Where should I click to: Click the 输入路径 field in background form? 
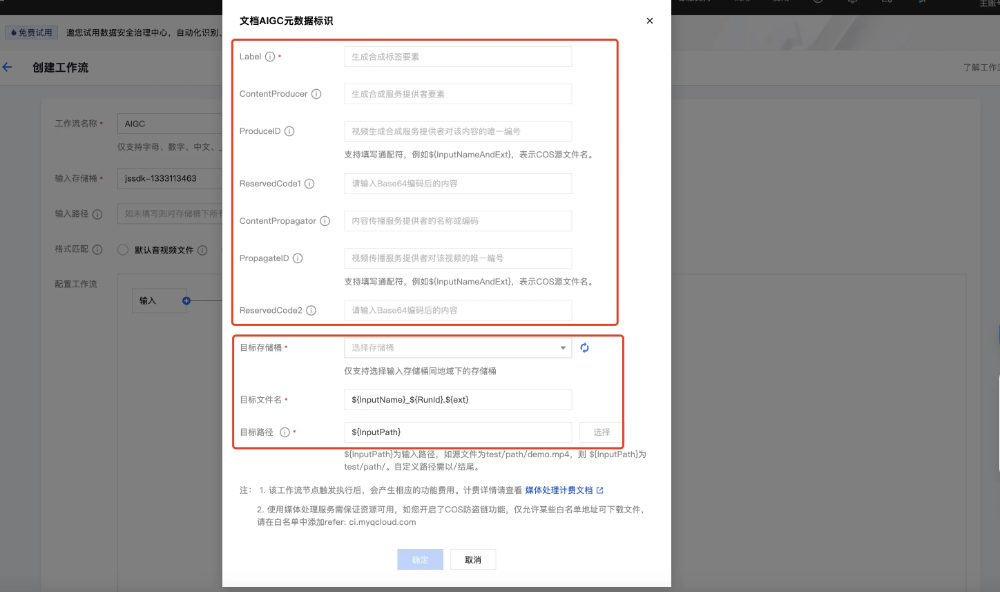[170, 214]
